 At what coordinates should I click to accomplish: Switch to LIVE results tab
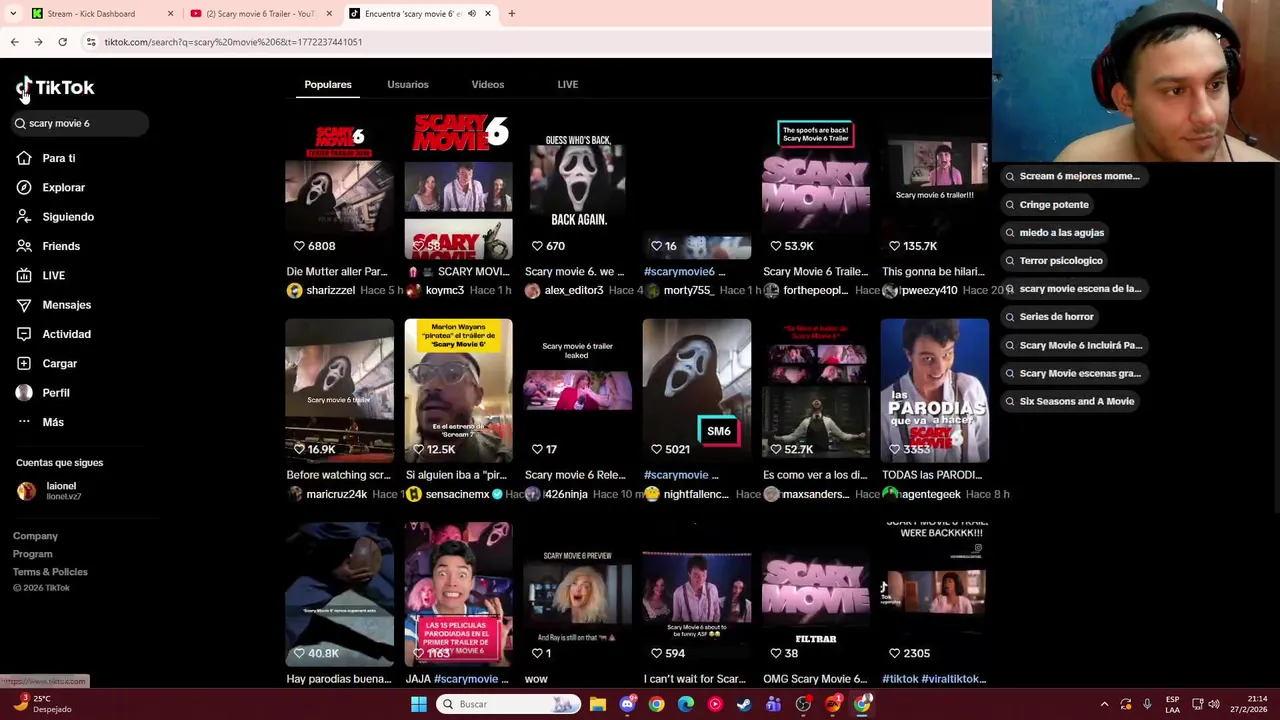click(x=567, y=84)
